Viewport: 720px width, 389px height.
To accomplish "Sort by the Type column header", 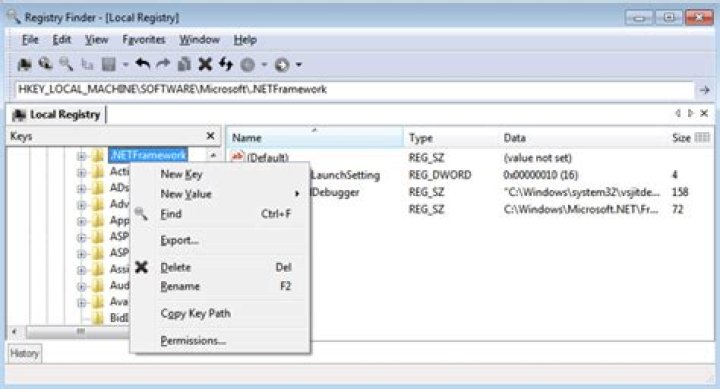I will click(x=449, y=138).
